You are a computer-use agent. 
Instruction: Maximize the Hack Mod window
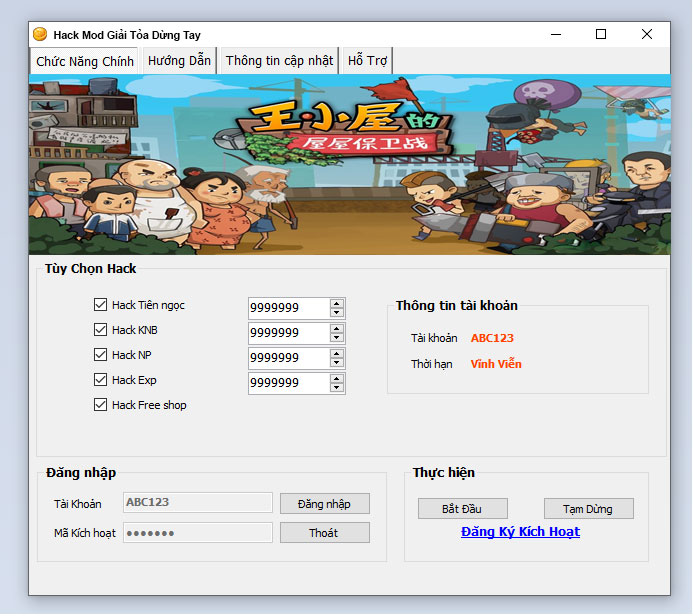[x=601, y=34]
